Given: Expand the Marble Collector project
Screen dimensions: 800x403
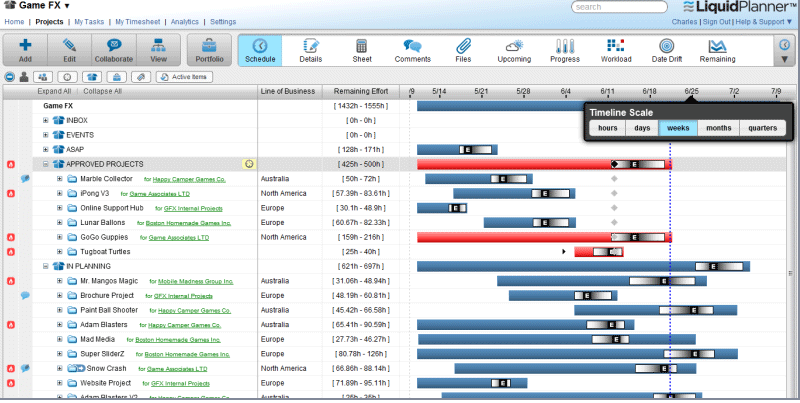Looking at the screenshot, I should pyautogui.click(x=59, y=179).
